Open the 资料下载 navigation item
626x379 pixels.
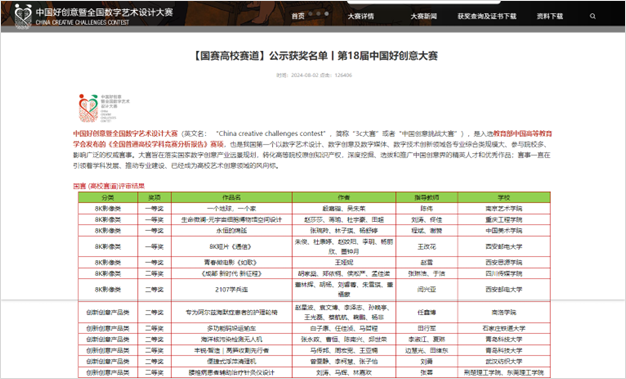coord(549,16)
